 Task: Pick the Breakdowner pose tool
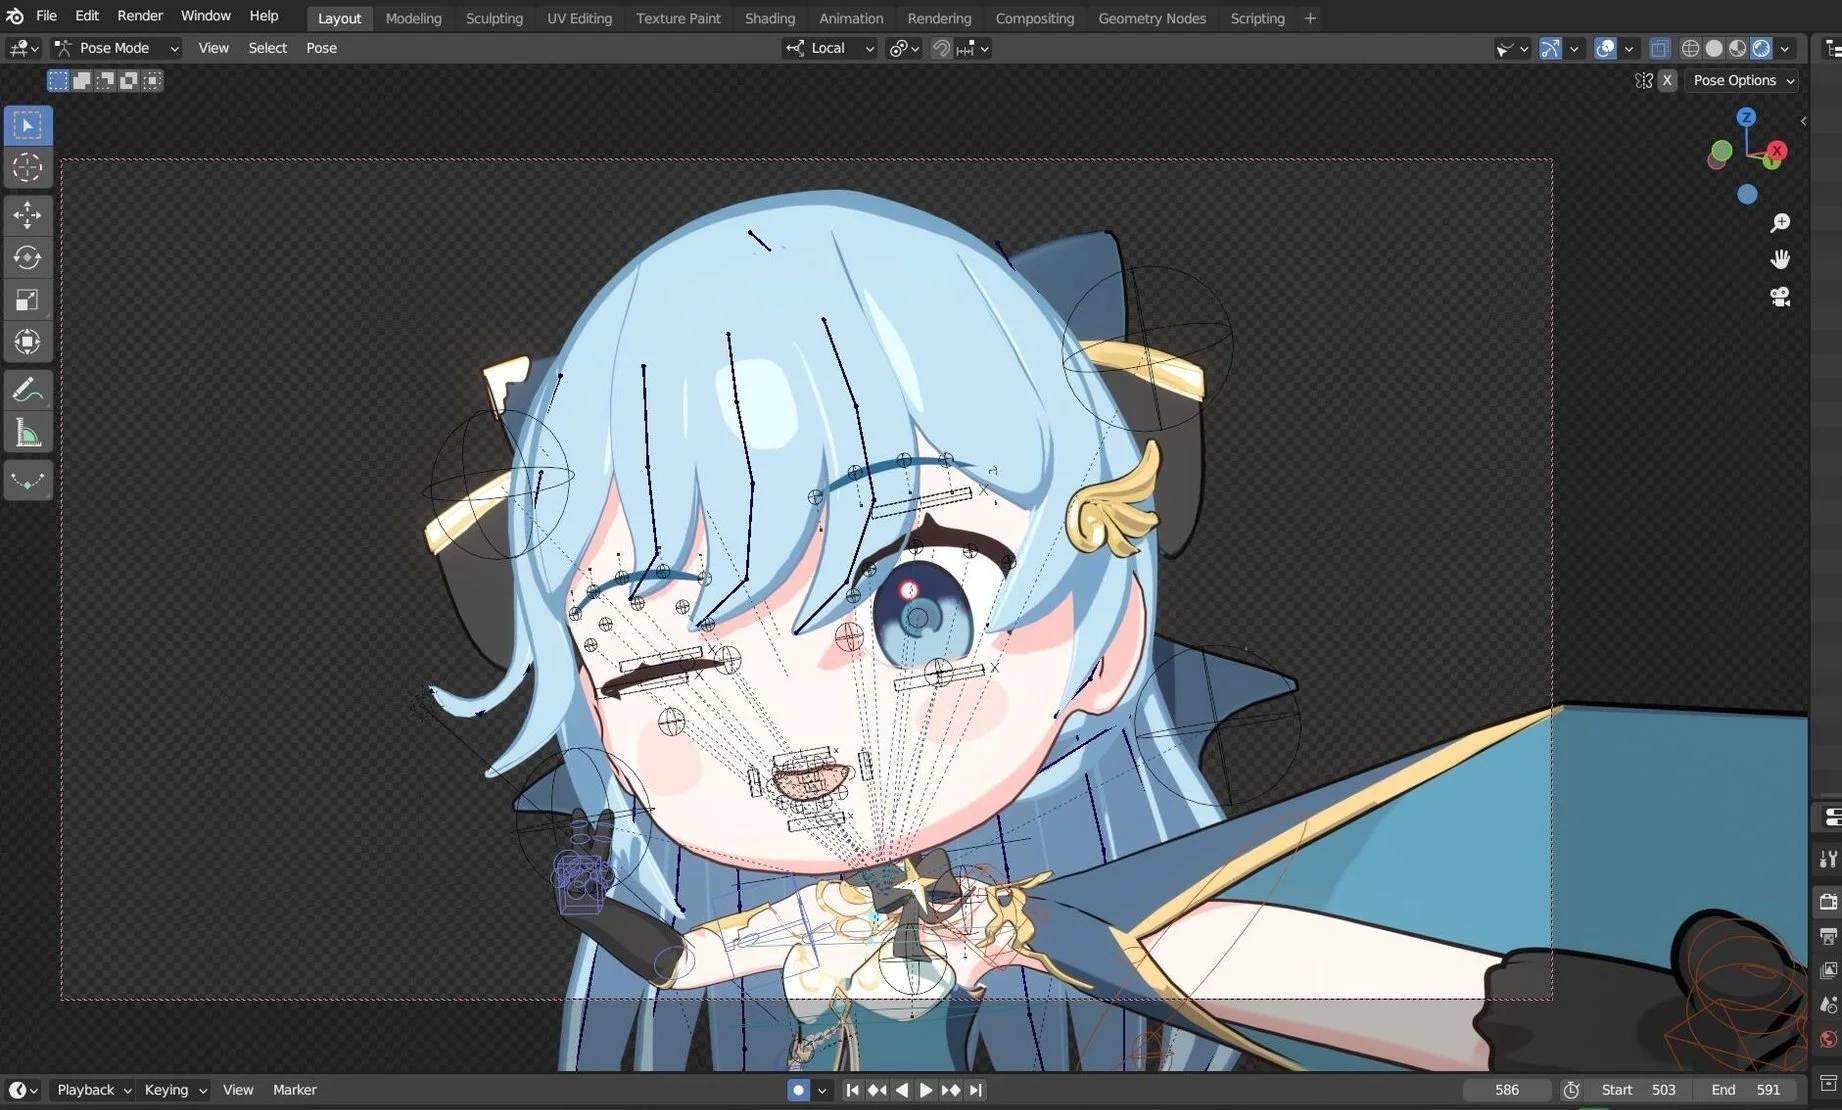28,481
